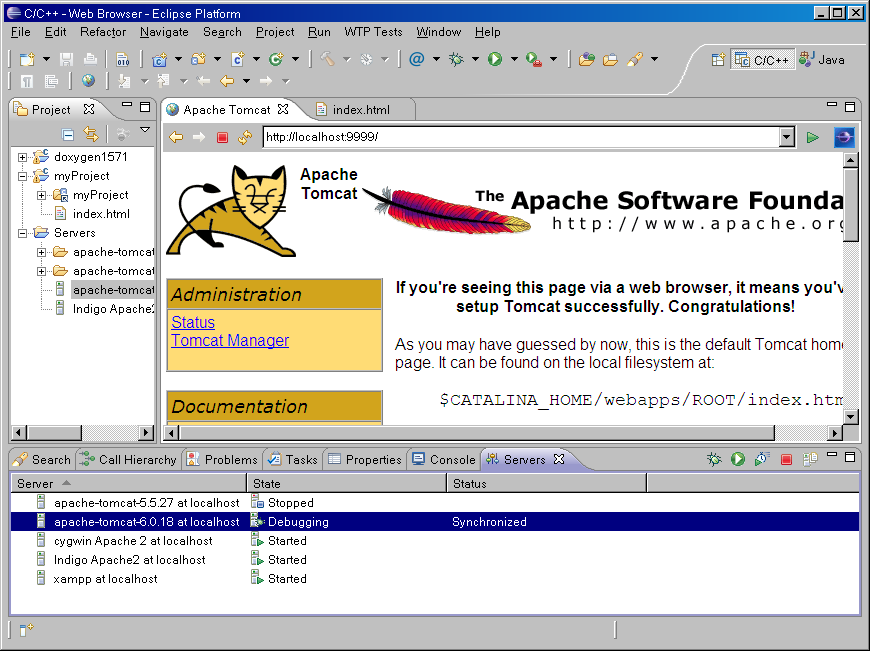Collapse the Servers folder in Project tree

pyautogui.click(x=23, y=233)
